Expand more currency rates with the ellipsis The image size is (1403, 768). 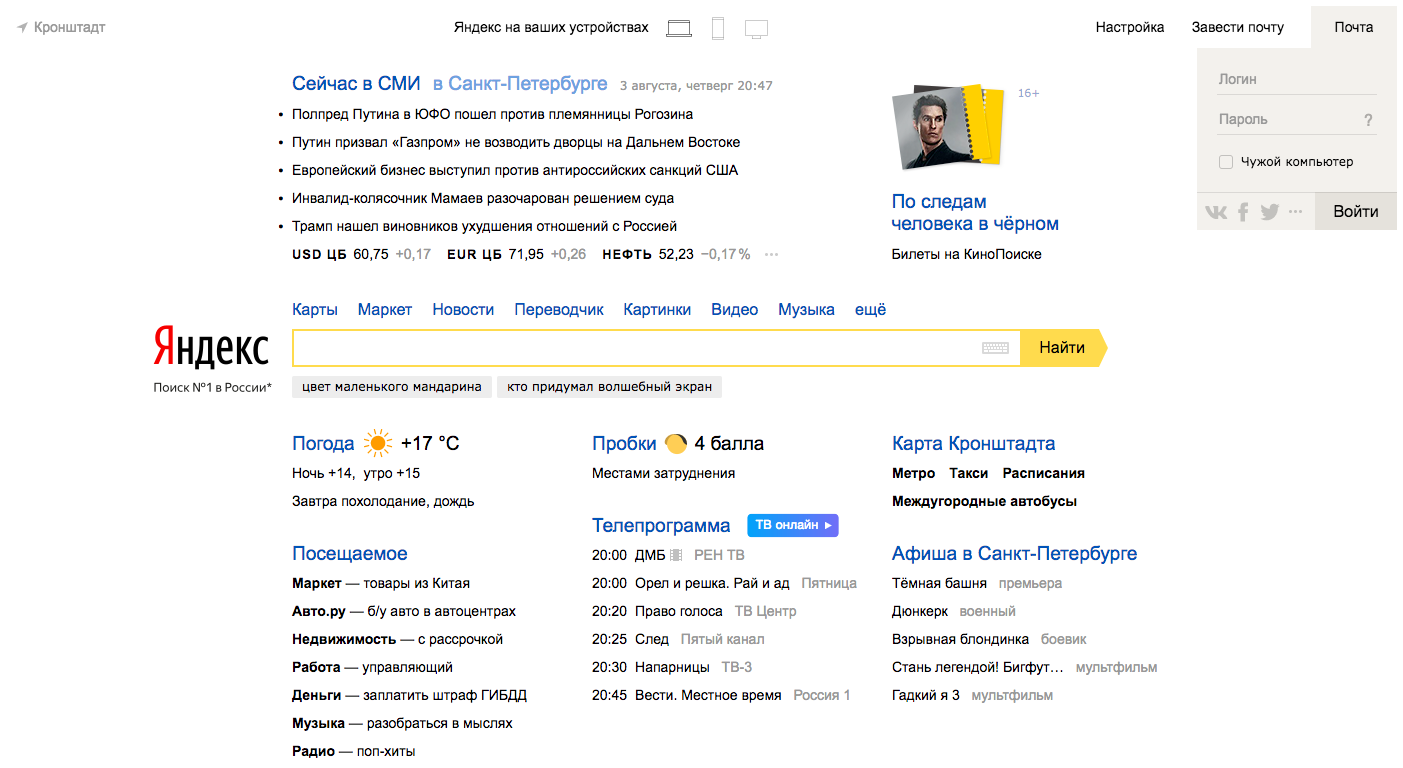click(771, 254)
